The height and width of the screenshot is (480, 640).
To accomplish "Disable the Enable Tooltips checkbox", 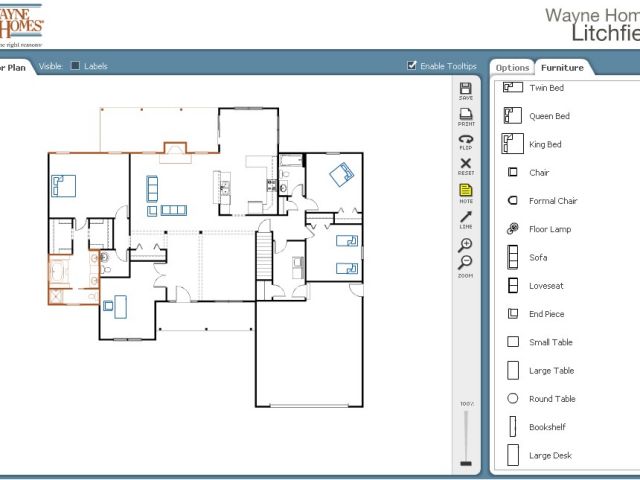I will 412,66.
